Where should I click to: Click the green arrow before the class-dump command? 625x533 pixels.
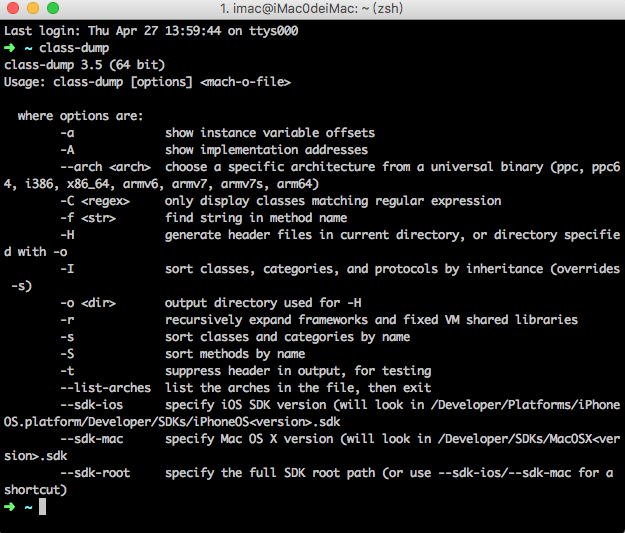click(x=10, y=48)
